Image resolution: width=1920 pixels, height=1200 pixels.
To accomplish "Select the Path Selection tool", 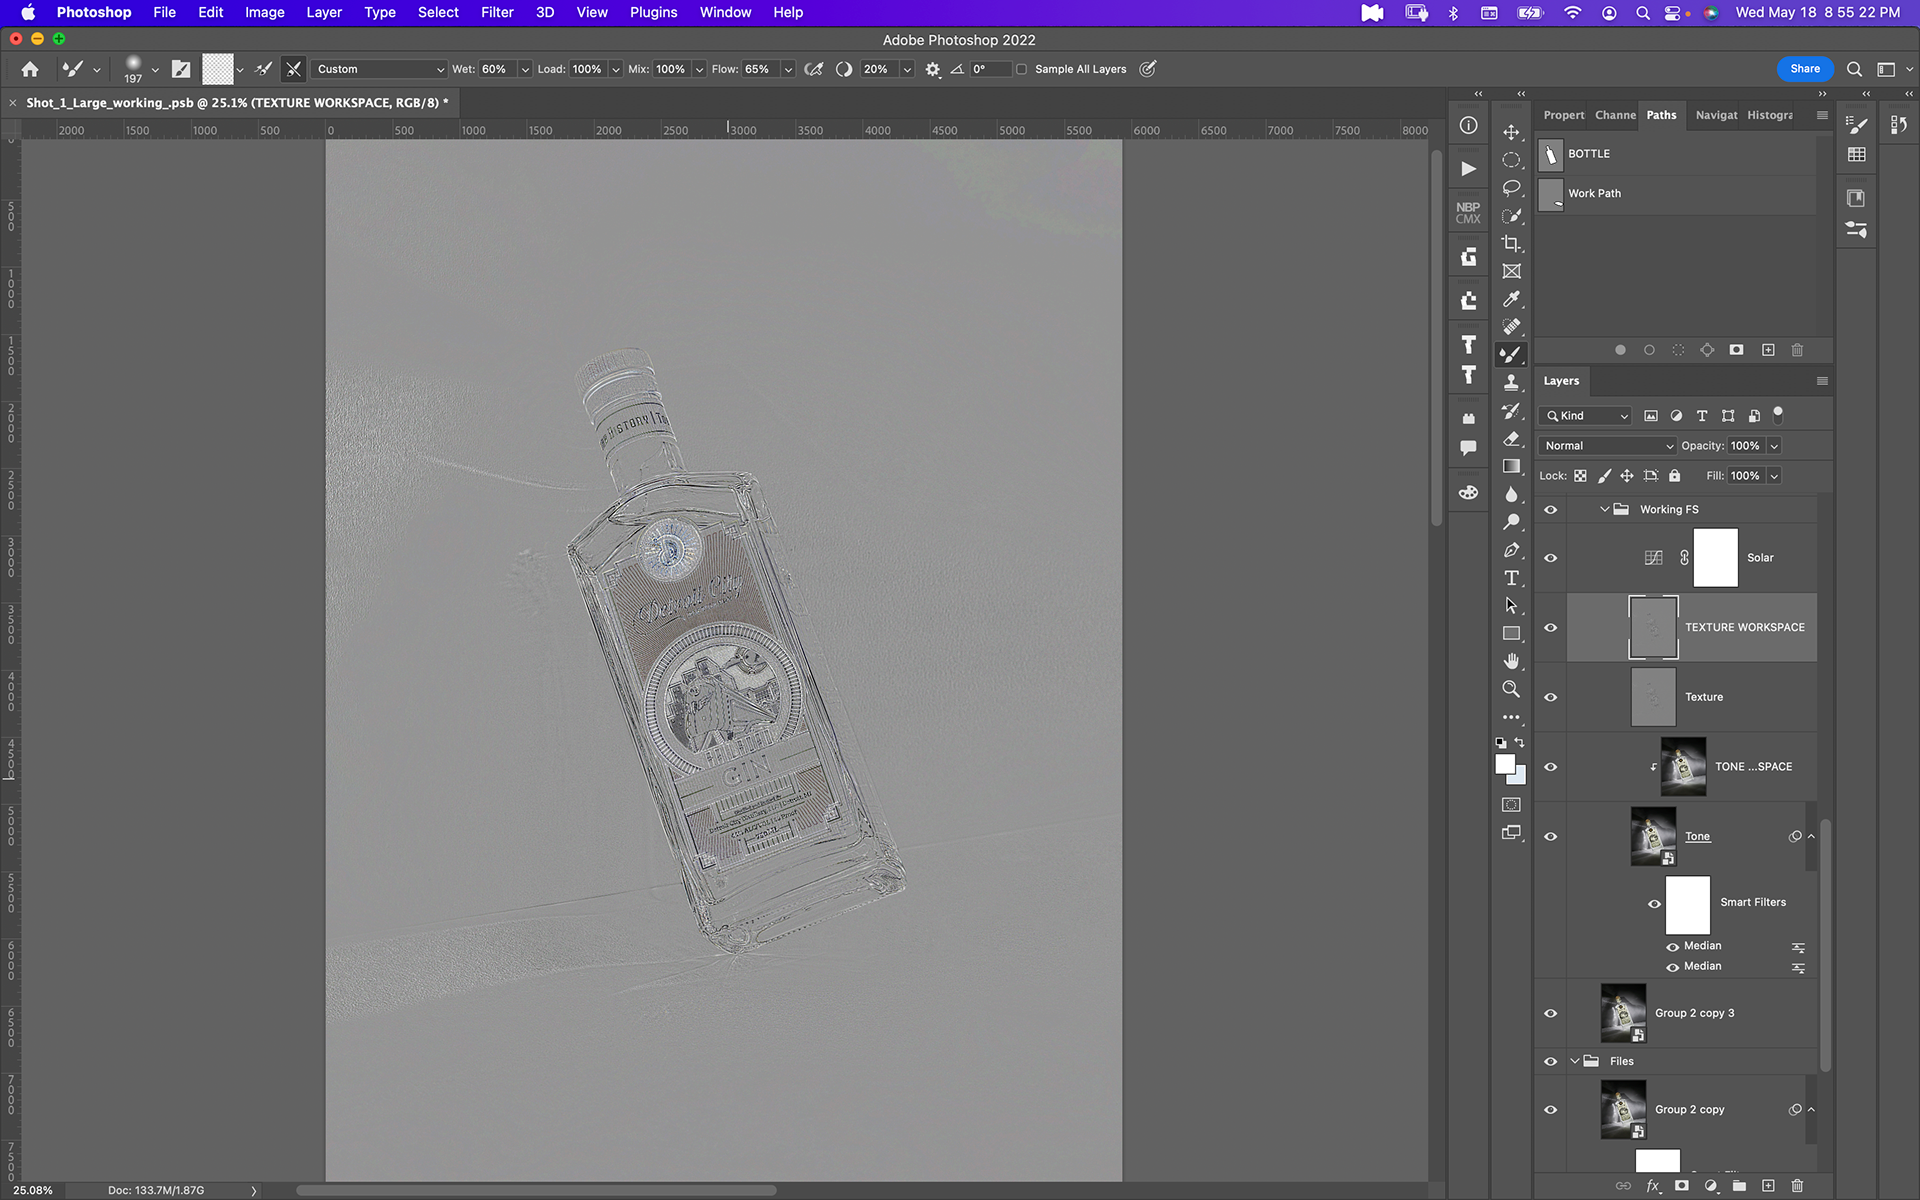I will pyautogui.click(x=1511, y=606).
